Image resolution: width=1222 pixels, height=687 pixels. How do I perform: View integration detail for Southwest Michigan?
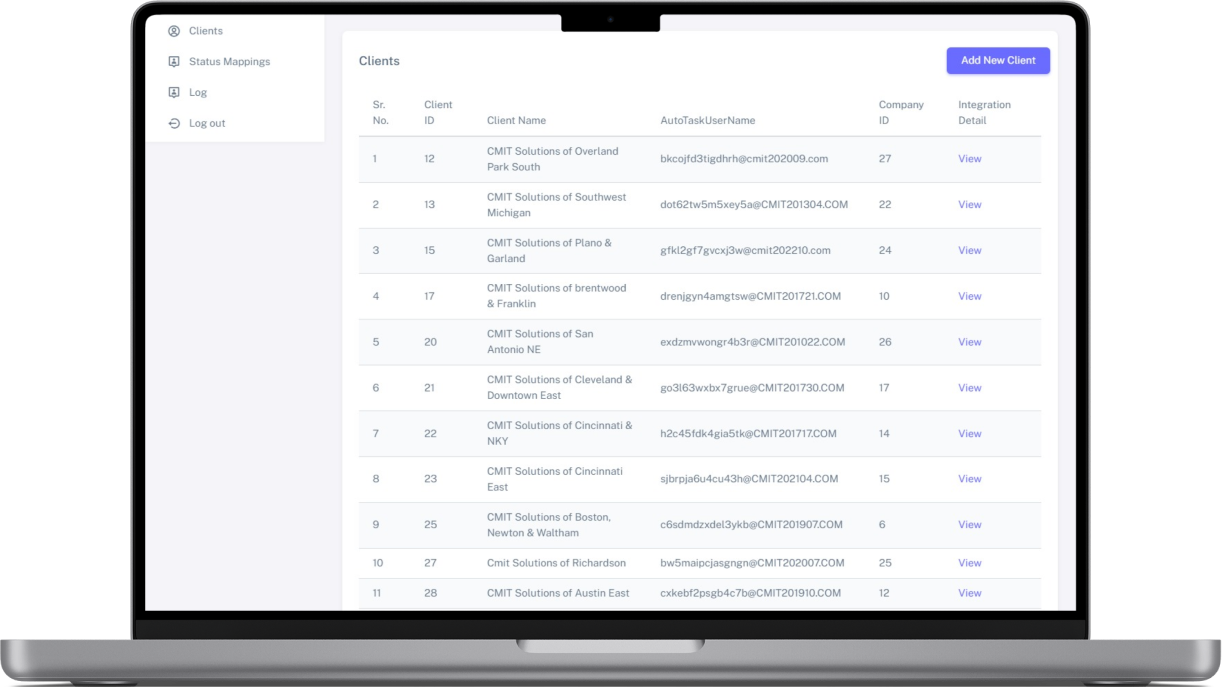(970, 205)
